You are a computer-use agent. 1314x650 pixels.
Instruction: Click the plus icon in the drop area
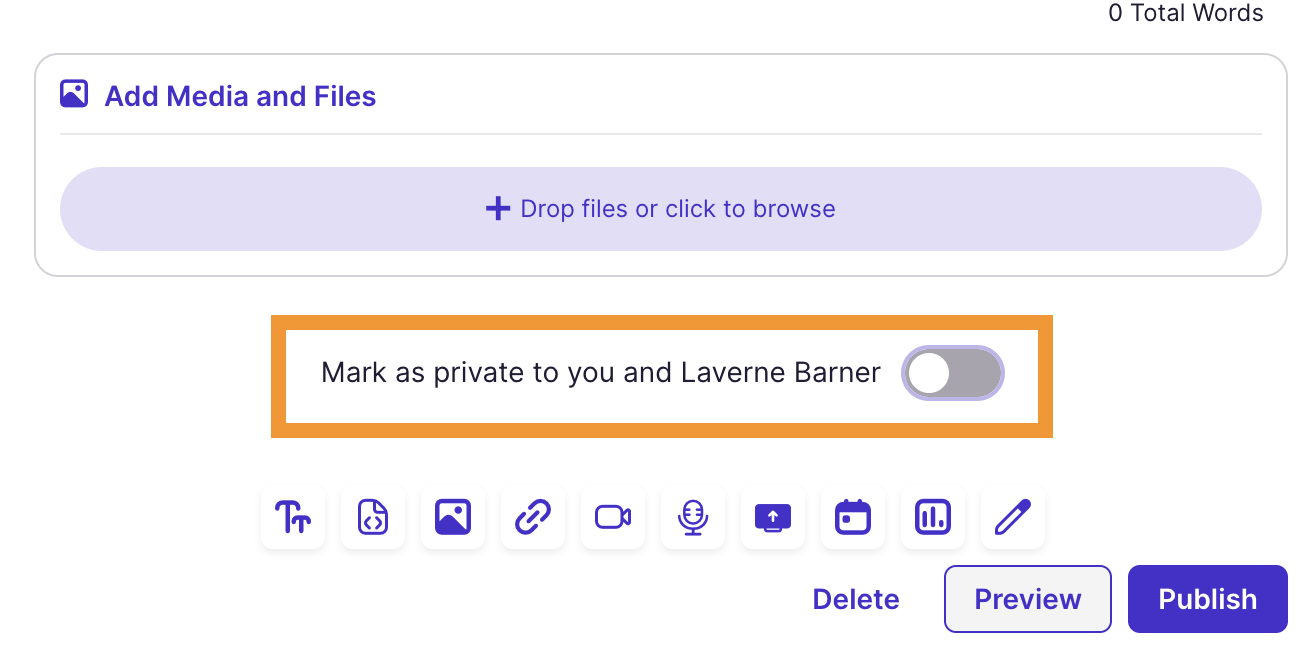coord(497,208)
